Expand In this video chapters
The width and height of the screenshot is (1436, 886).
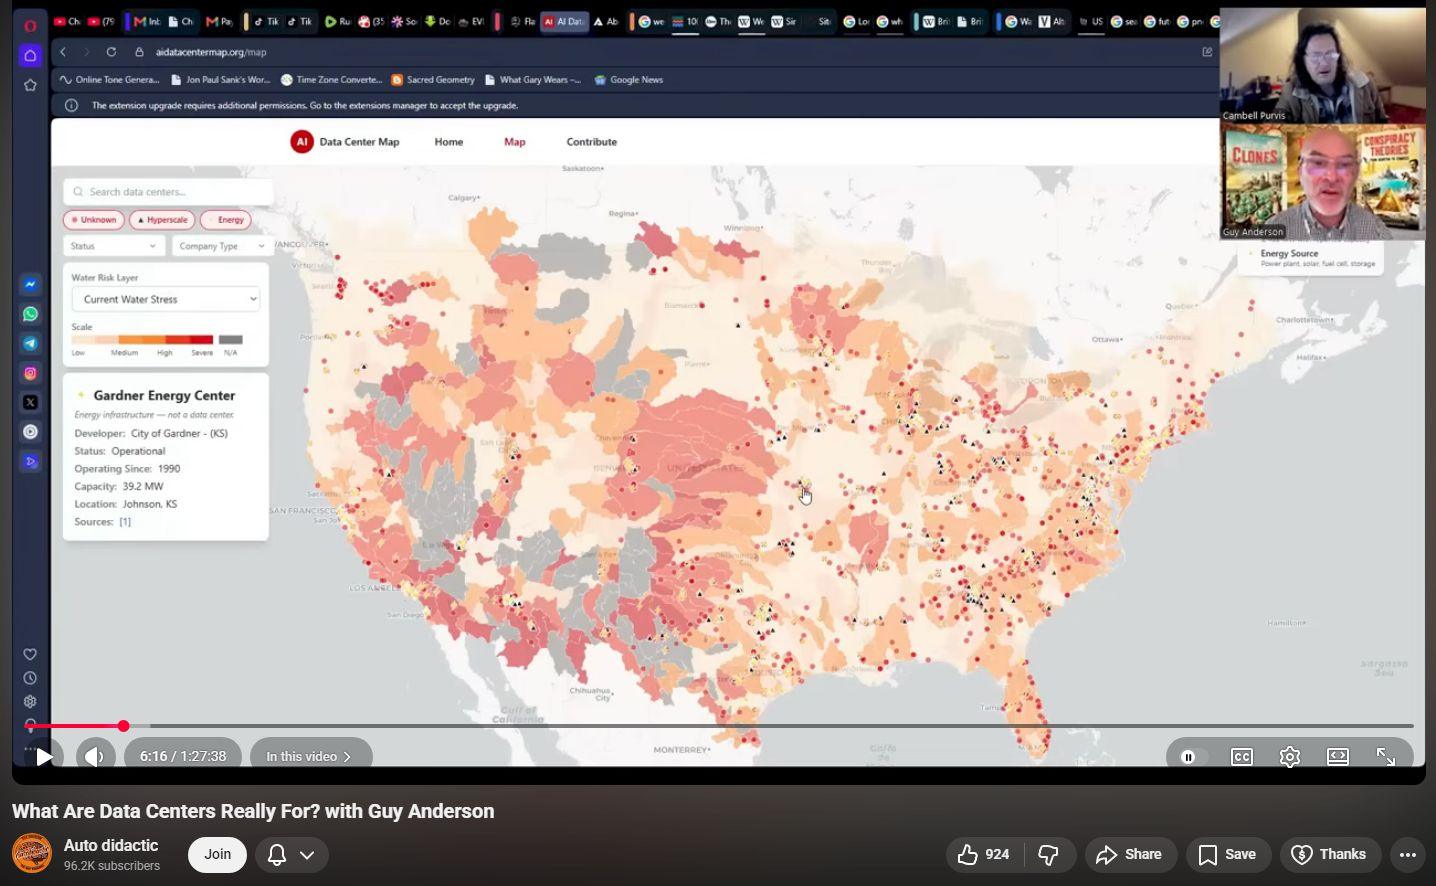point(310,757)
